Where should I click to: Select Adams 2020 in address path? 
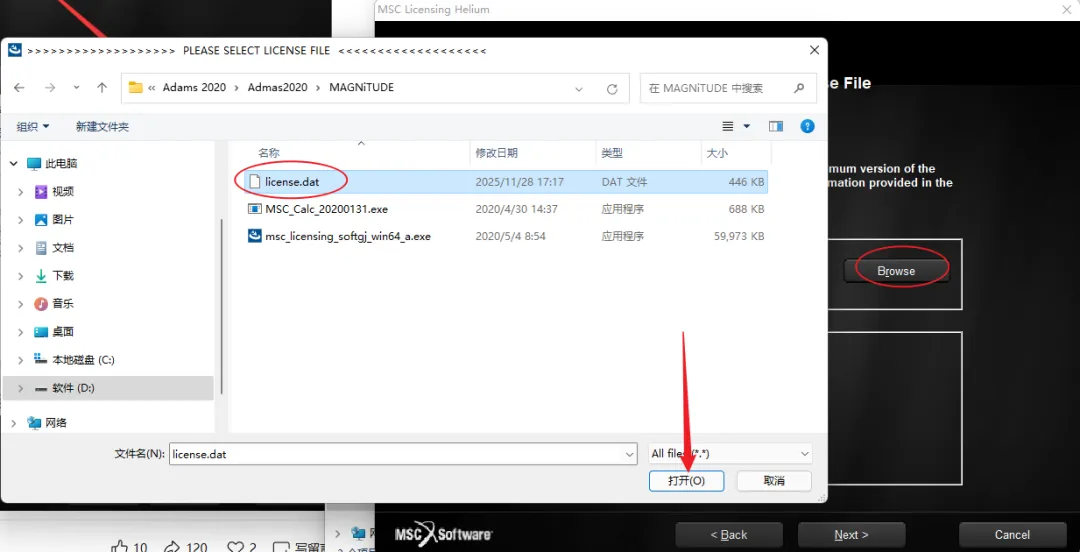[194, 88]
